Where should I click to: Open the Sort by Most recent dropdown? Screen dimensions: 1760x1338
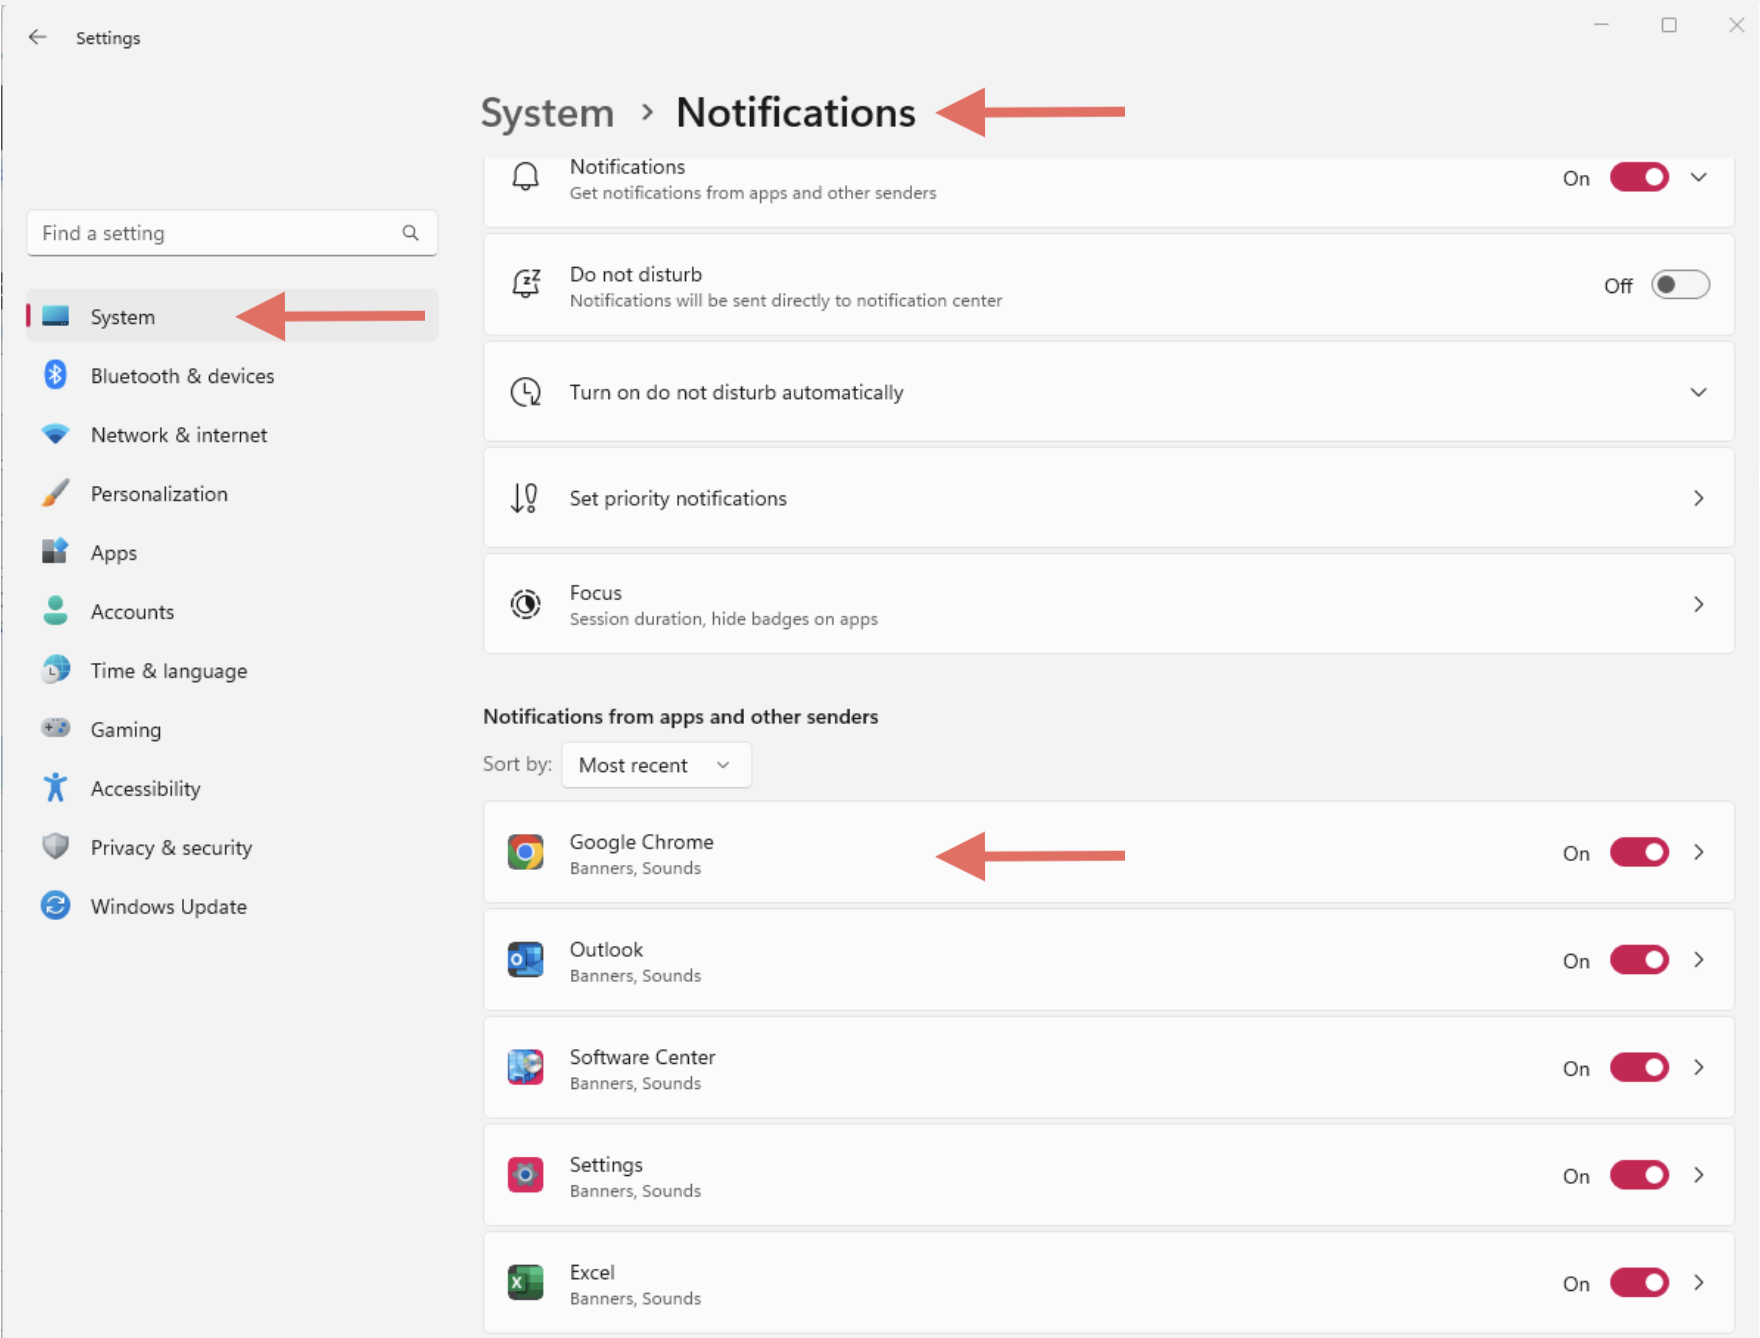[656, 765]
